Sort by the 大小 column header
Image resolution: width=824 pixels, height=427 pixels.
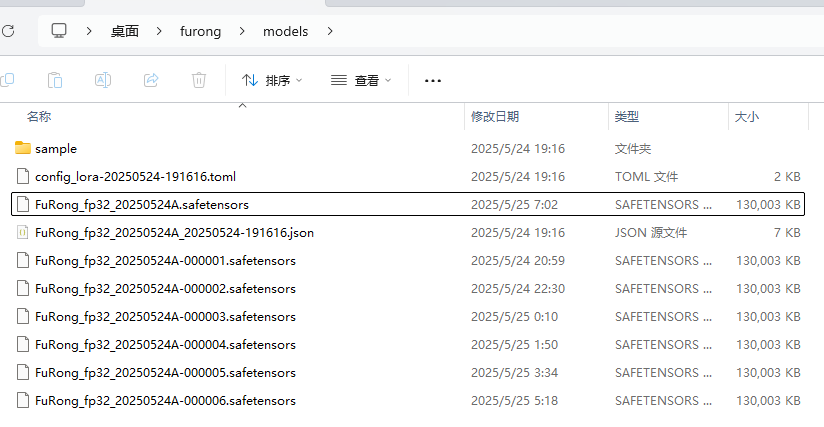[x=746, y=117]
